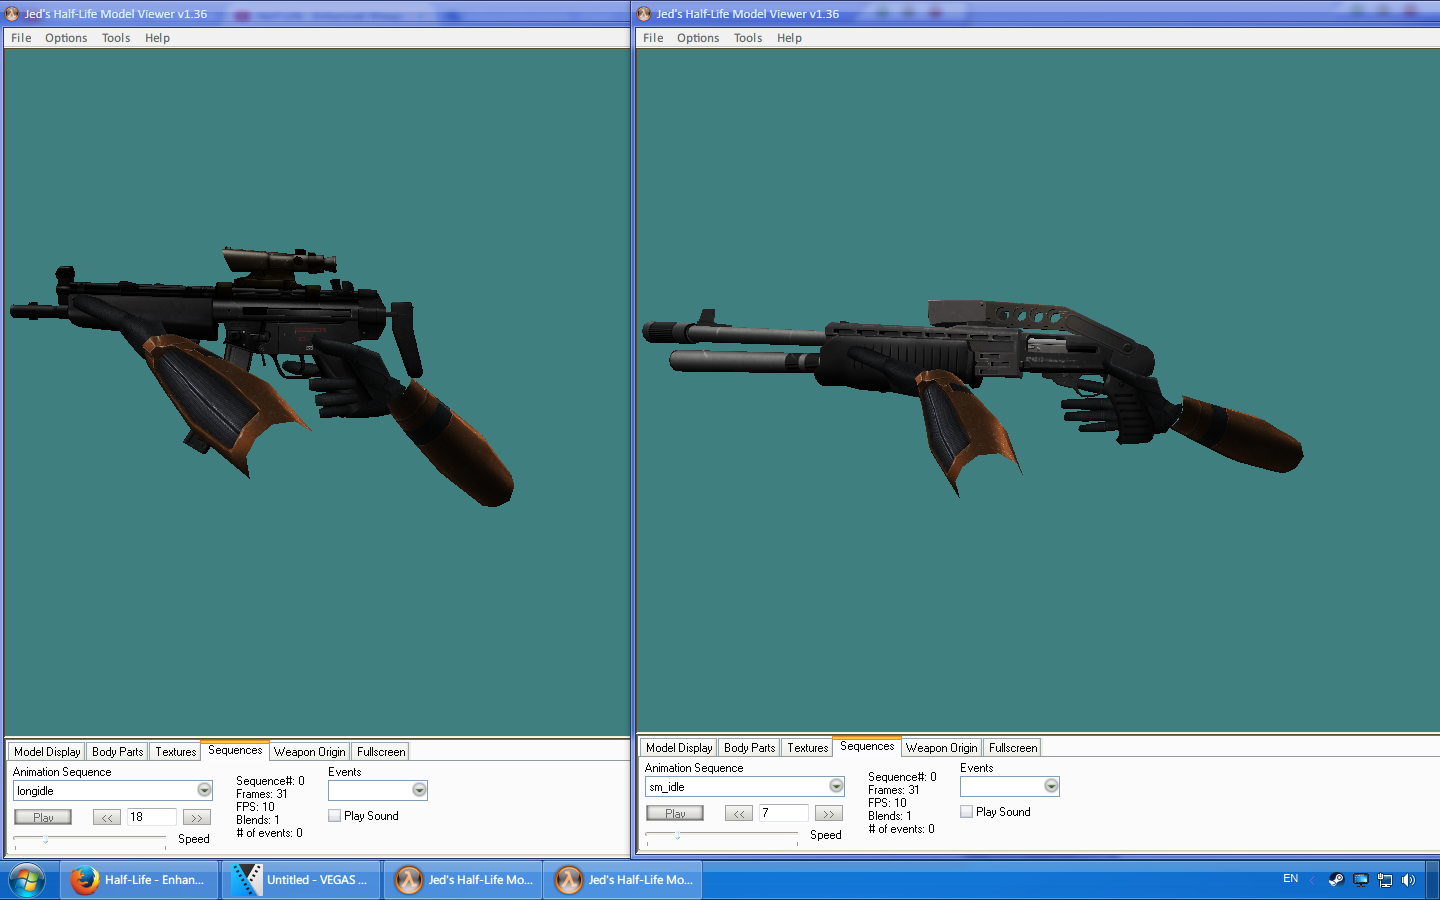1440x900 pixels.
Task: Open Fullscreen tab in right viewer
Action: click(x=1013, y=748)
